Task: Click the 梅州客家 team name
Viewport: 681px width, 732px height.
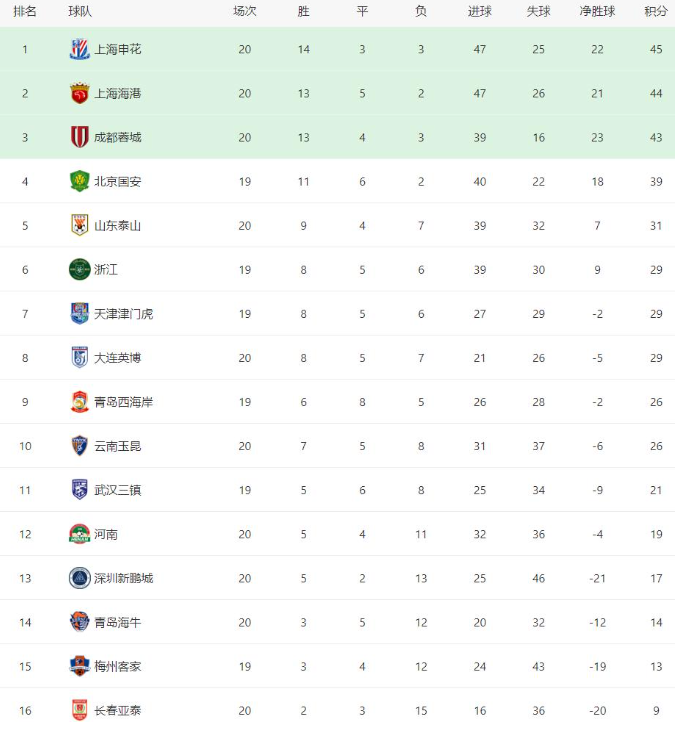Action: (117, 666)
